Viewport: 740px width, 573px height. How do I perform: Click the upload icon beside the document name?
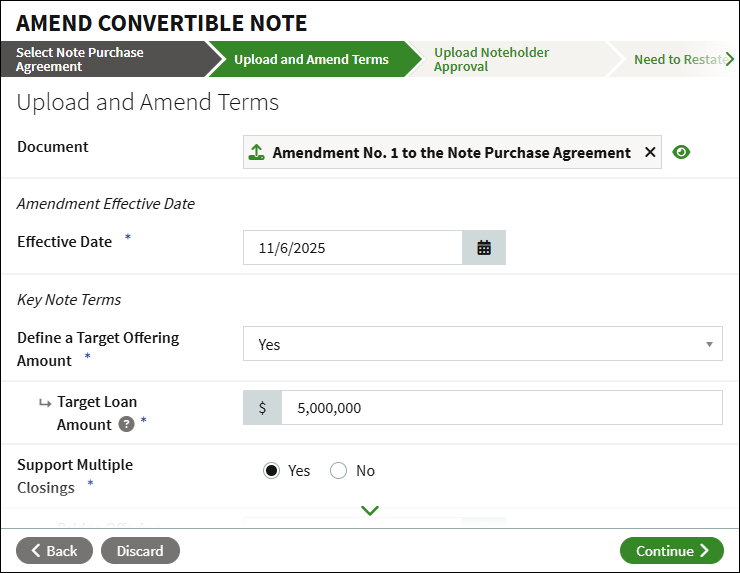pyautogui.click(x=257, y=153)
